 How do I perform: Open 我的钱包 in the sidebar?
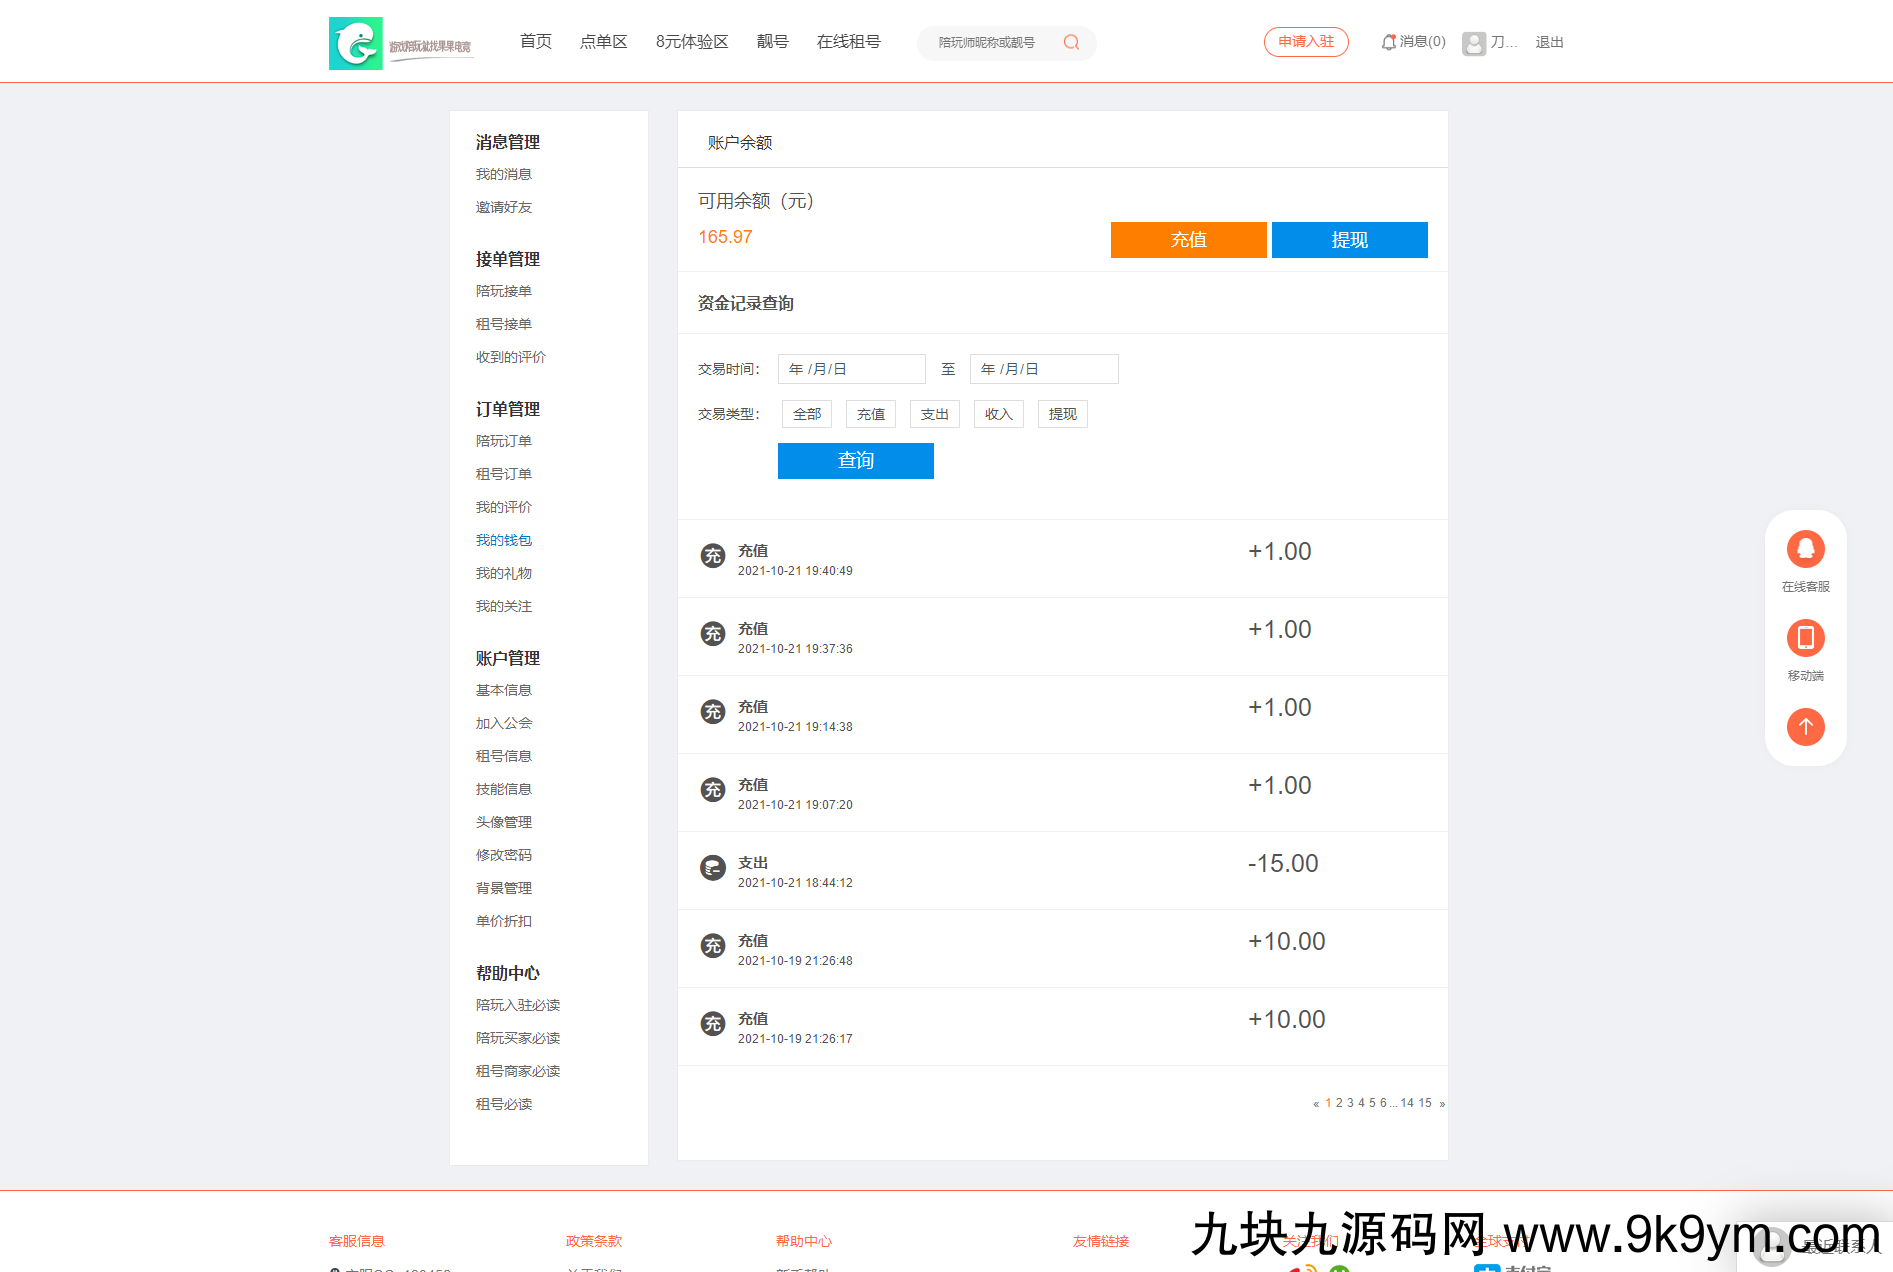click(x=503, y=540)
